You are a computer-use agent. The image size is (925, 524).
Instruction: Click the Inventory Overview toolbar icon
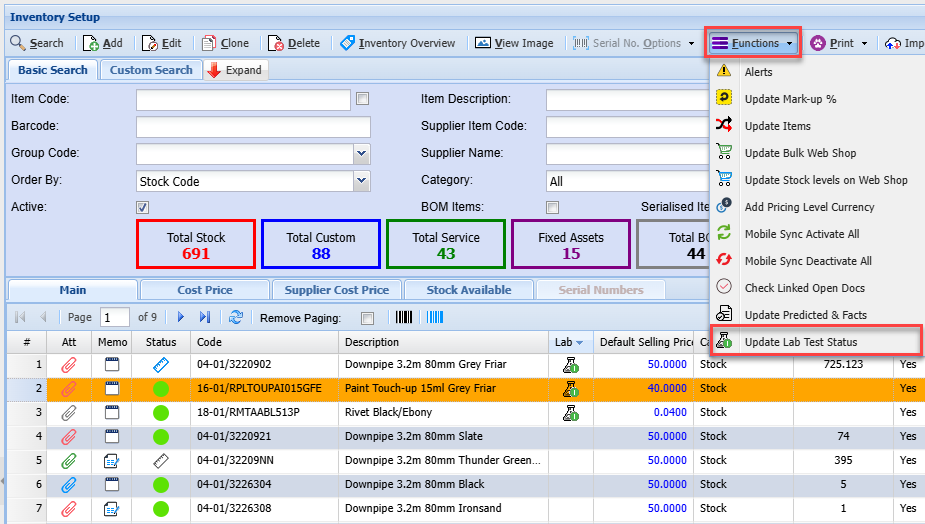click(348, 43)
